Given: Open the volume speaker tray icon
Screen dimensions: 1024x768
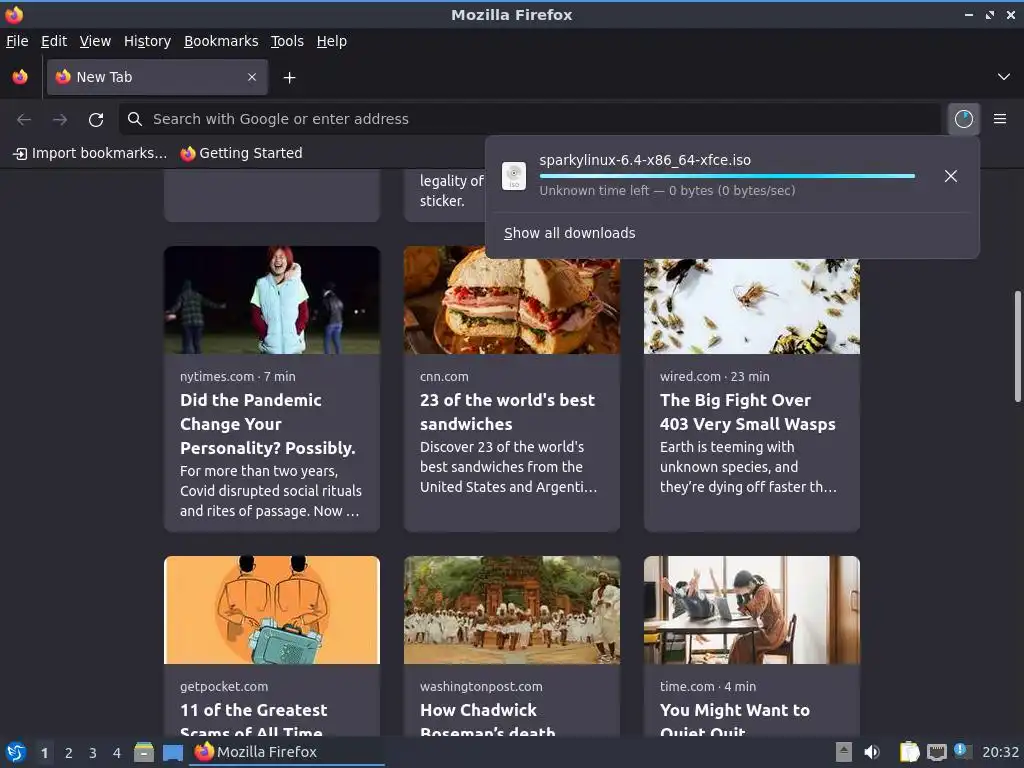Looking at the screenshot, I should (872, 752).
